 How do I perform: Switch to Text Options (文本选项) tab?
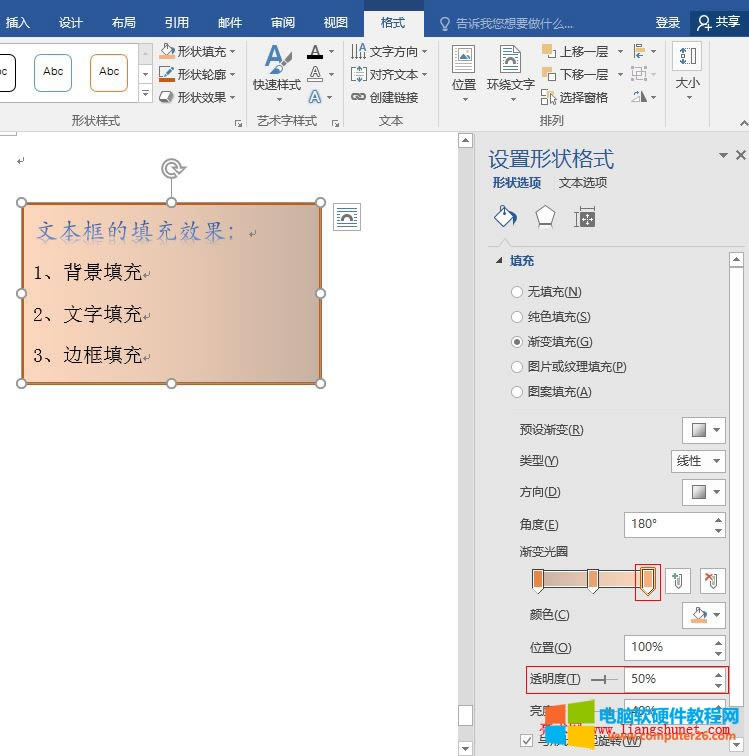[x=582, y=183]
